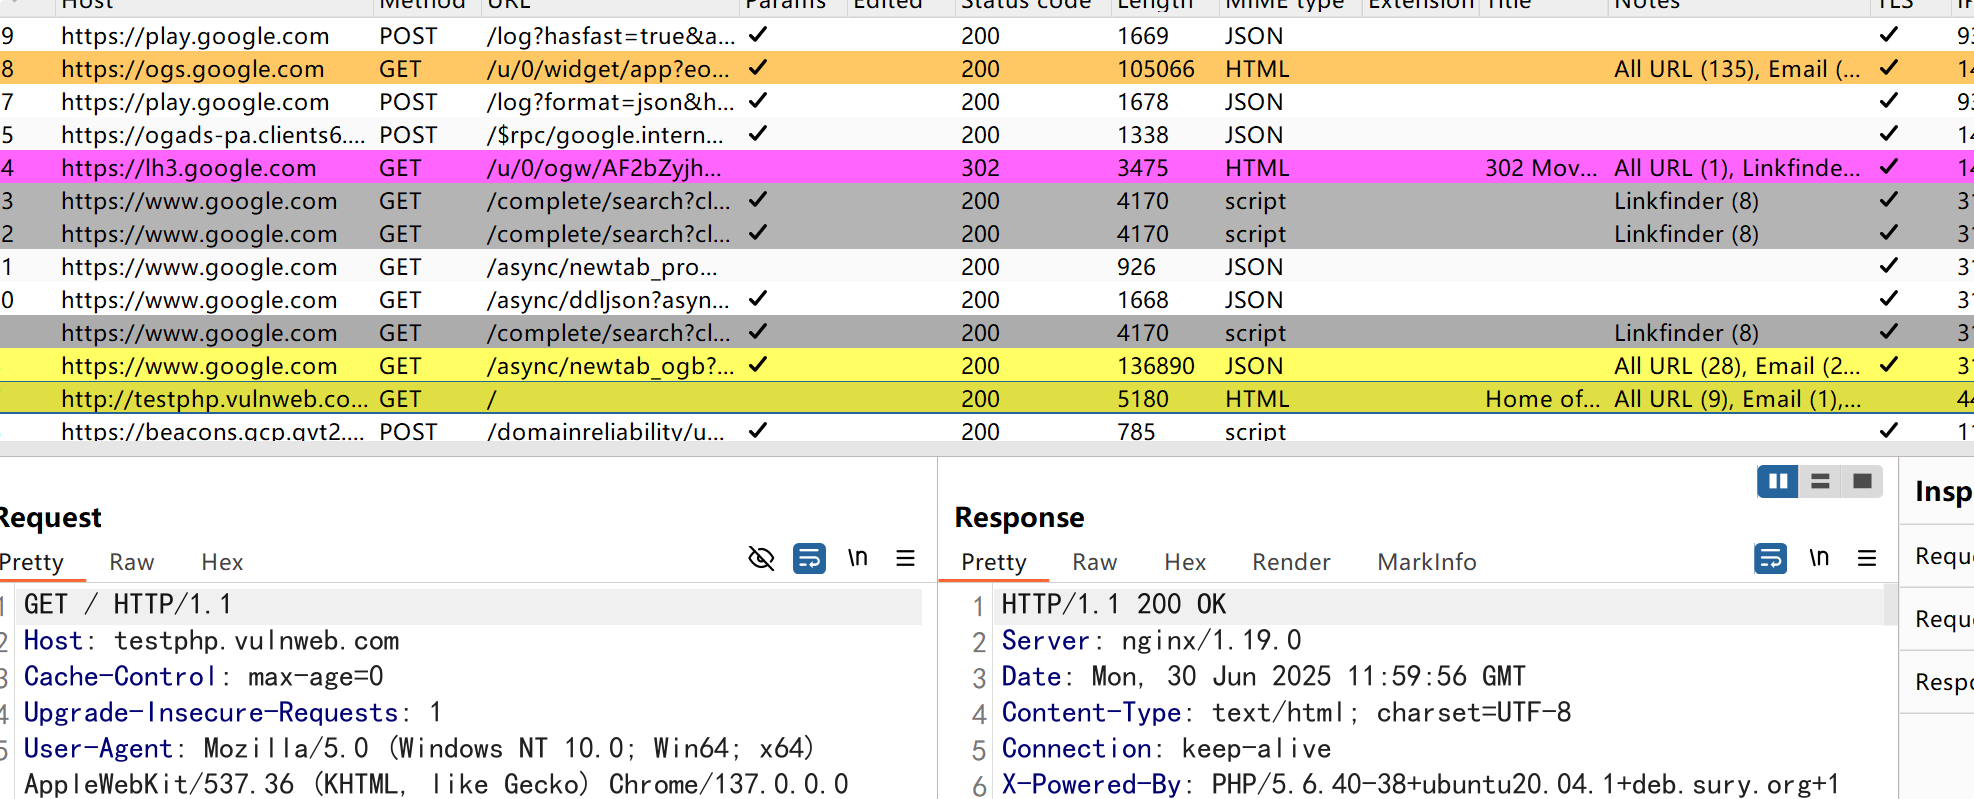
Task: Open the Hex tab in the Request panel
Action: click(x=222, y=562)
